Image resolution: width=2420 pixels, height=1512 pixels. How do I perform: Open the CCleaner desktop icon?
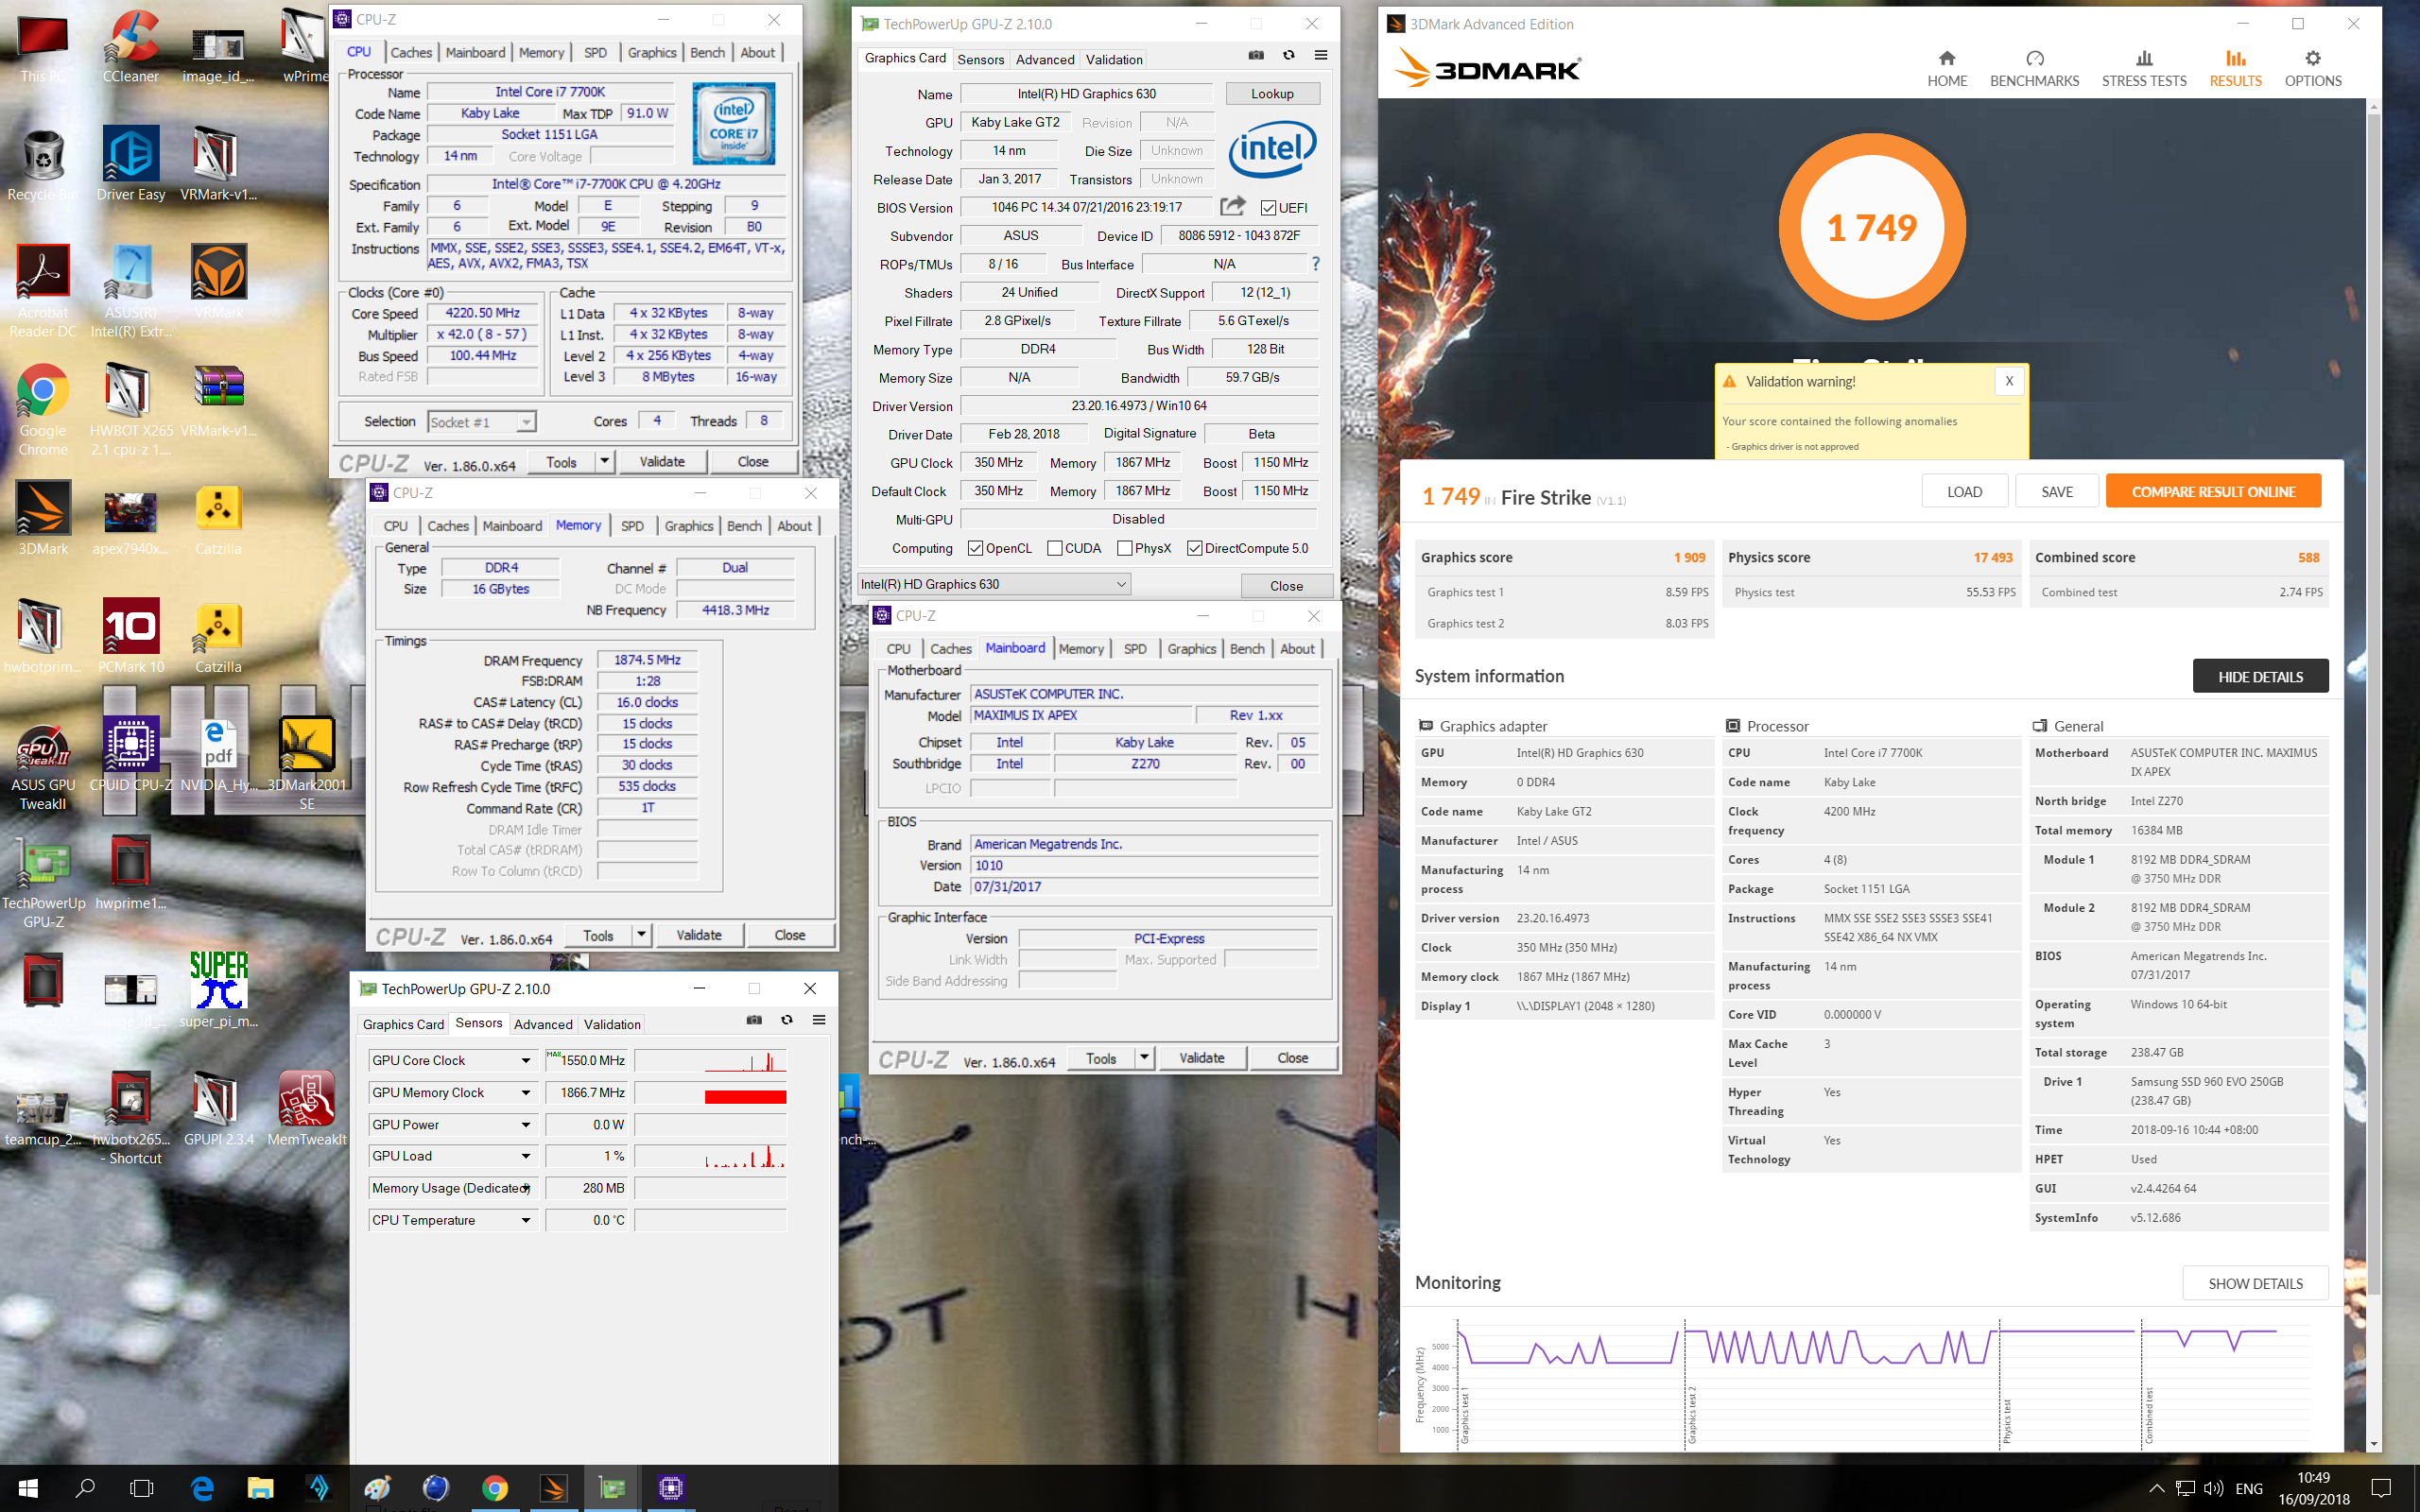click(131, 46)
